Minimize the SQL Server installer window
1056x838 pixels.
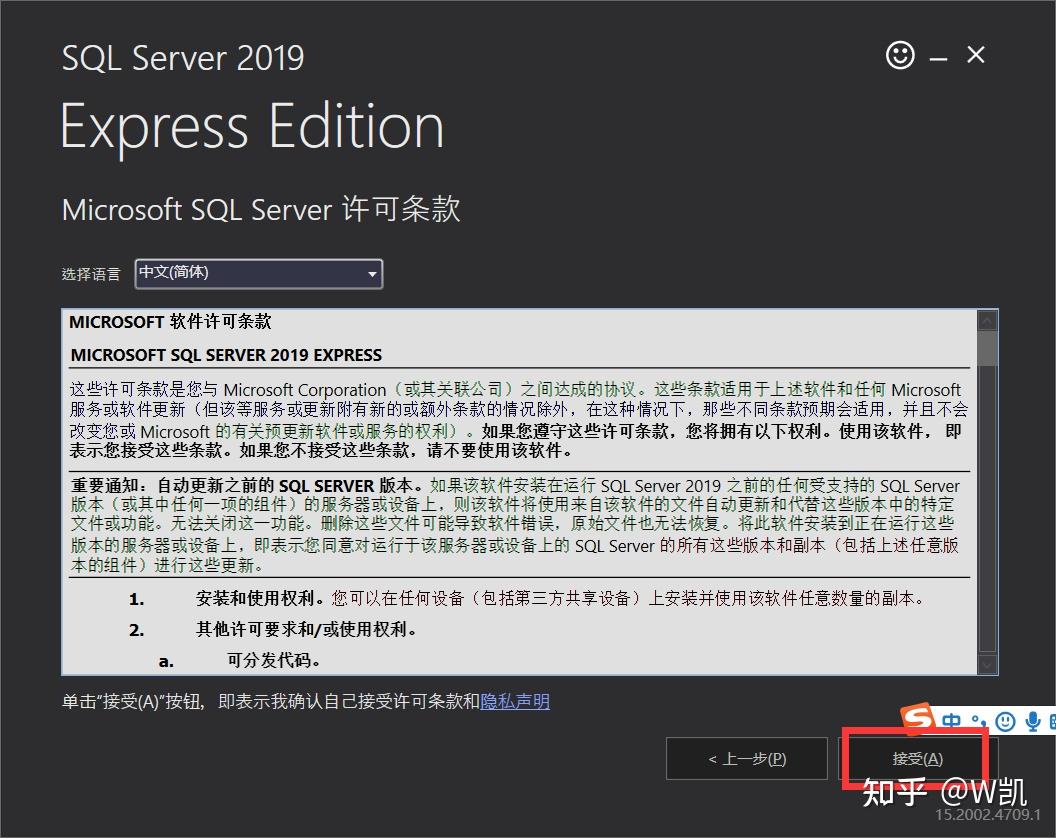[x=939, y=59]
